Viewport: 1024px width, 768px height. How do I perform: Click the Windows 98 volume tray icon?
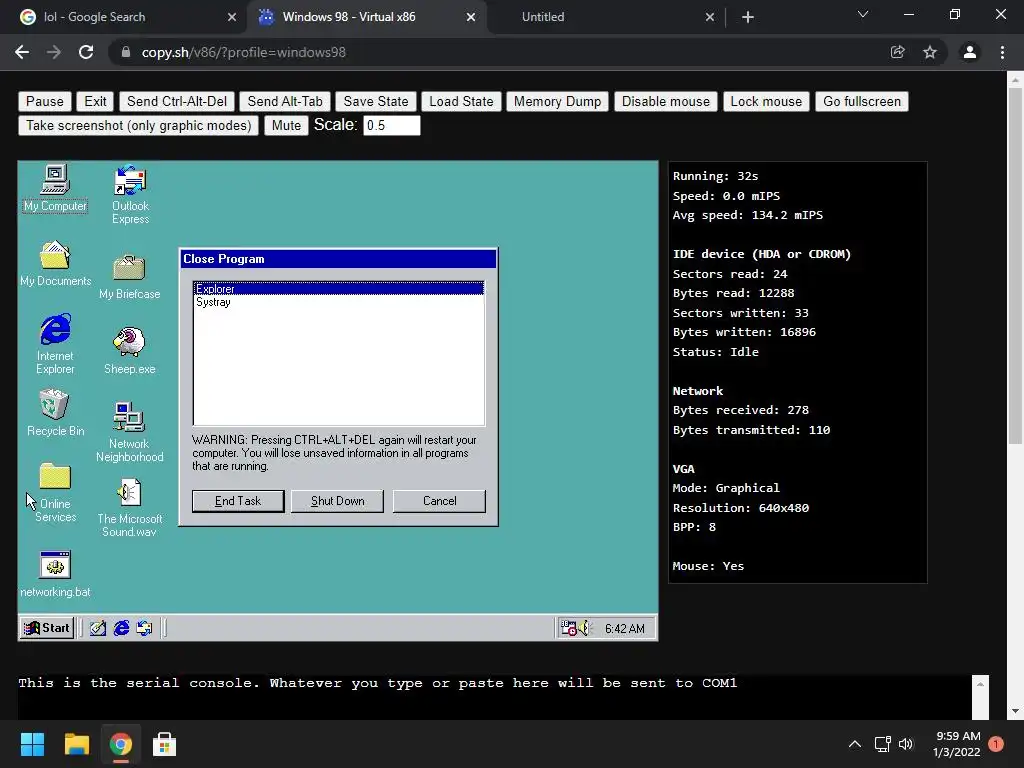coord(584,628)
